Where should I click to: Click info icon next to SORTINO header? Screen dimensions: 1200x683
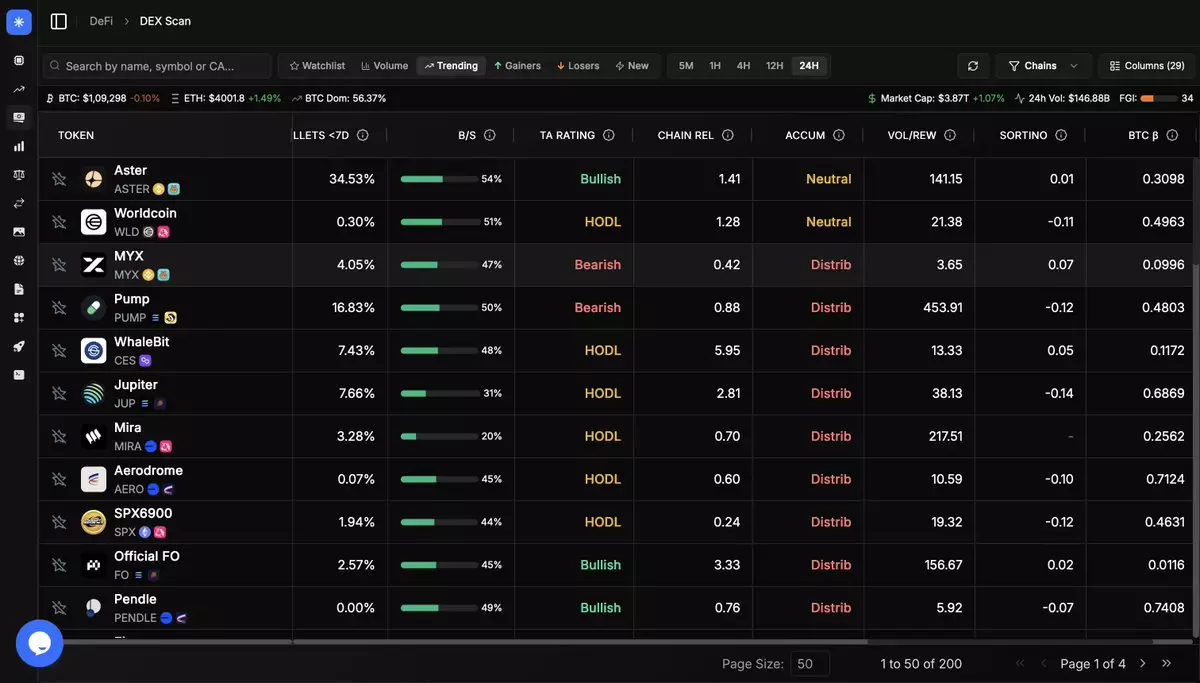coord(1061,135)
